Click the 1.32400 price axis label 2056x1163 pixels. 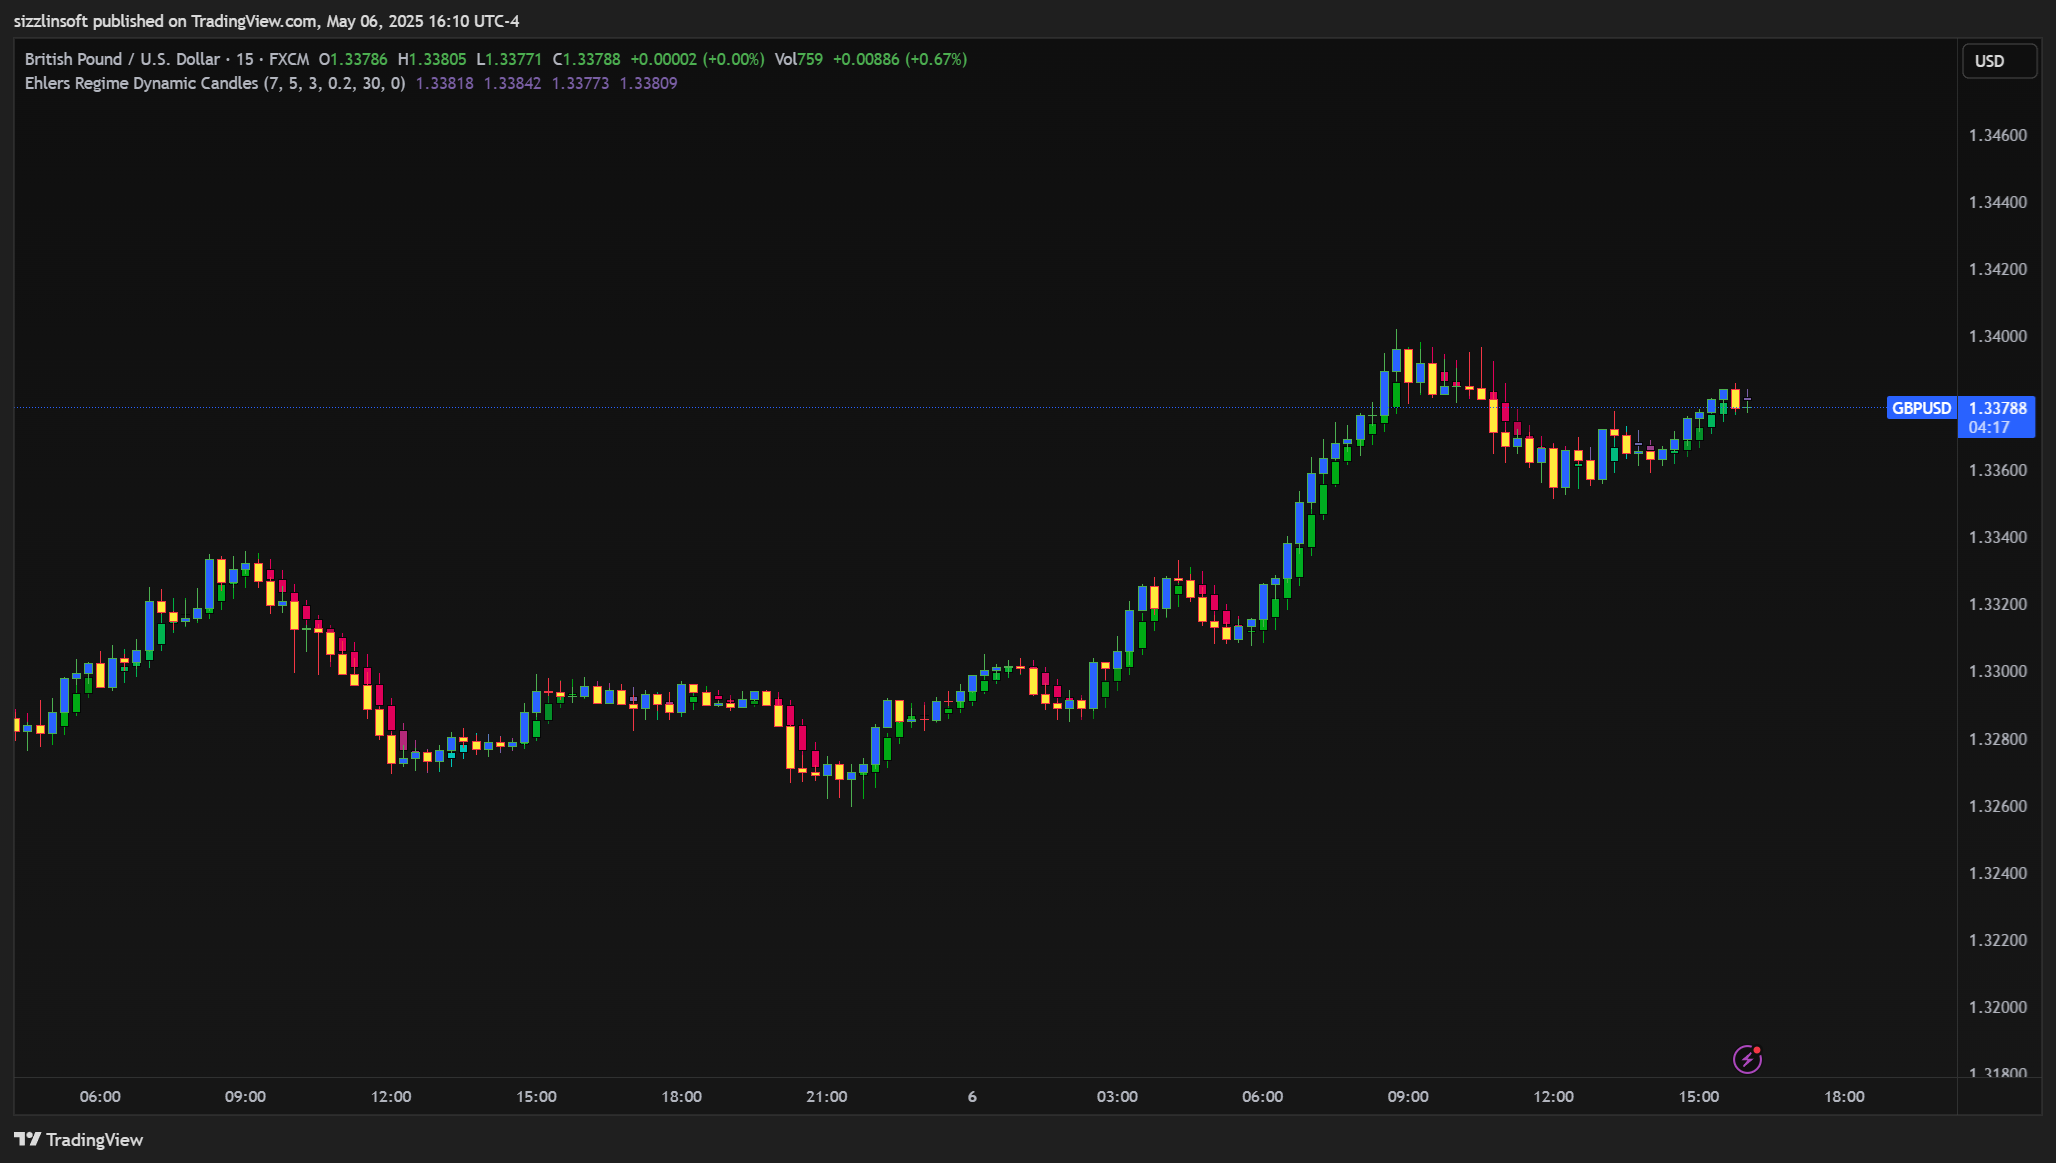1998,873
